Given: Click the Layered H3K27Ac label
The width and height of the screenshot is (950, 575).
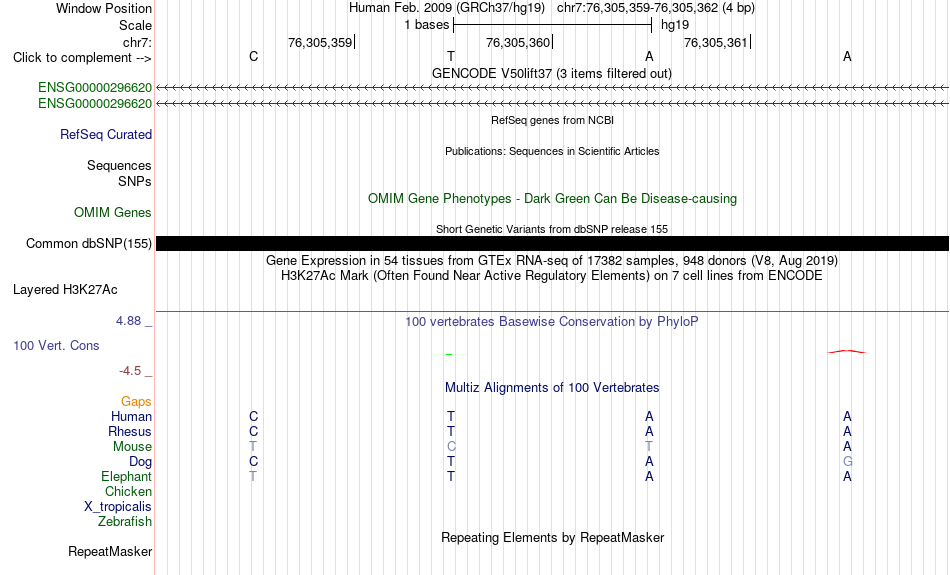Looking at the screenshot, I should [x=65, y=290].
